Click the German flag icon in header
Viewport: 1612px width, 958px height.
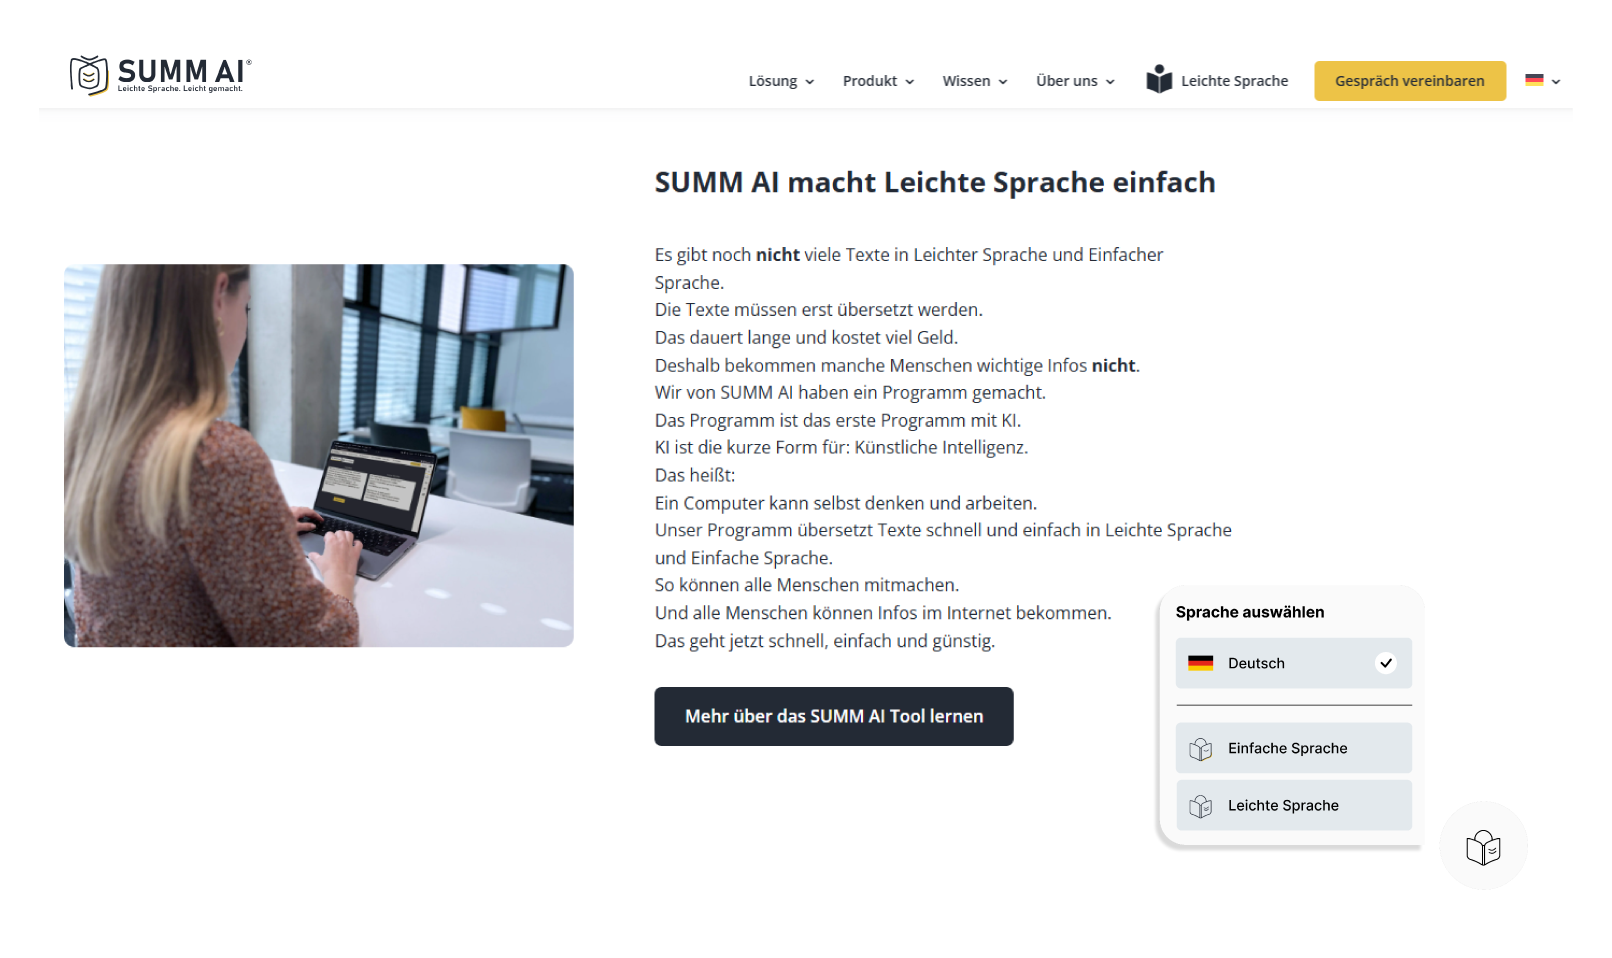[x=1534, y=80]
